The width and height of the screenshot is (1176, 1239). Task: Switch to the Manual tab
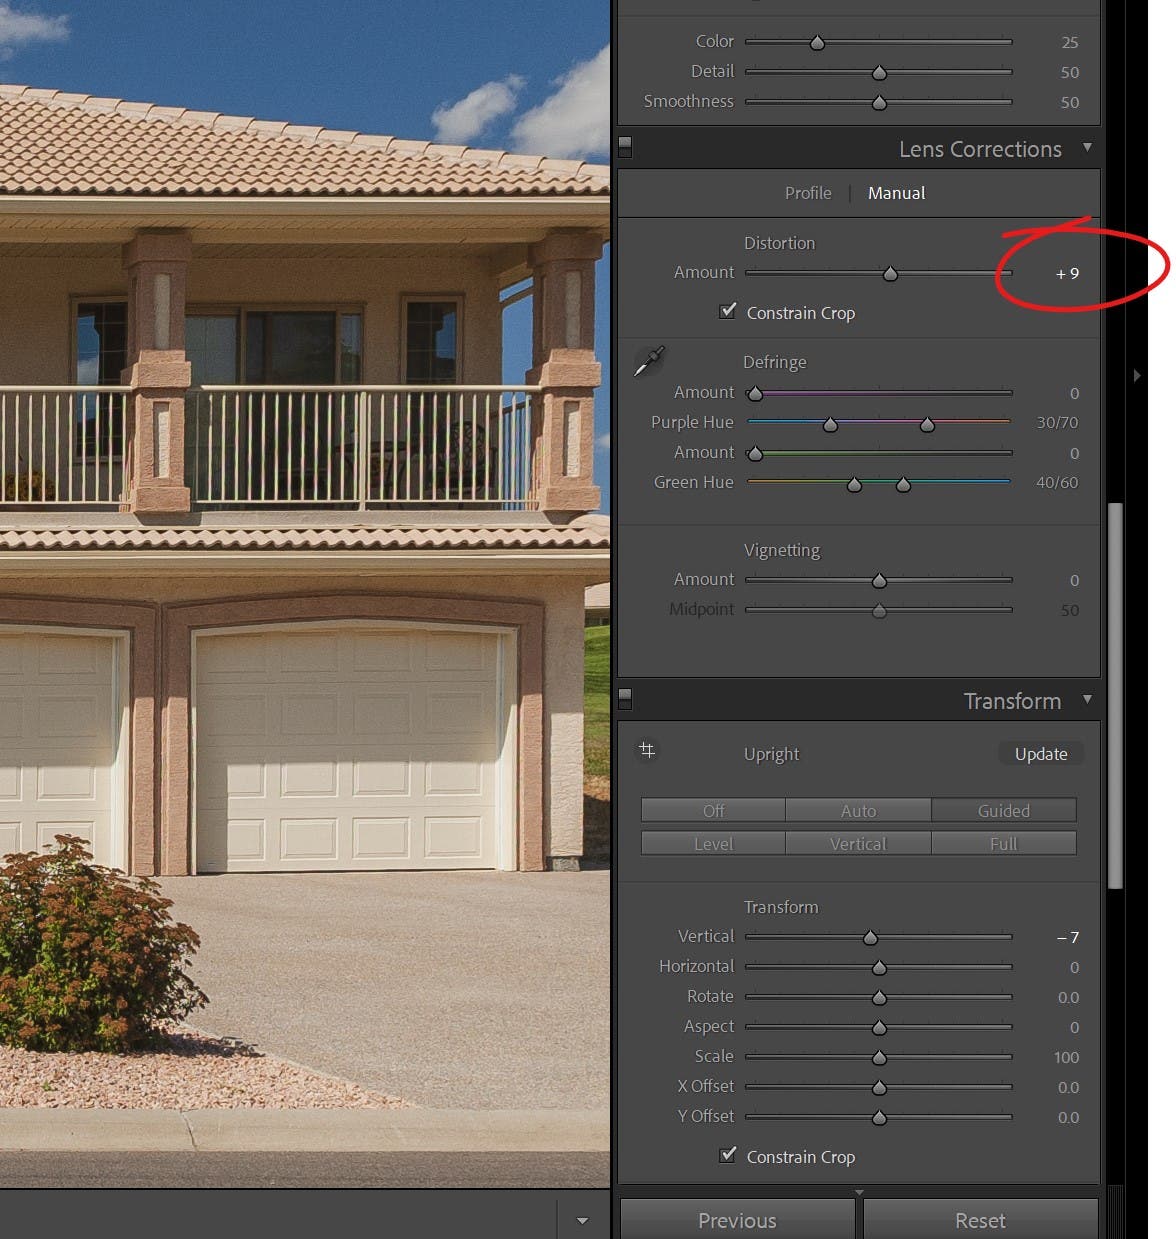point(896,193)
